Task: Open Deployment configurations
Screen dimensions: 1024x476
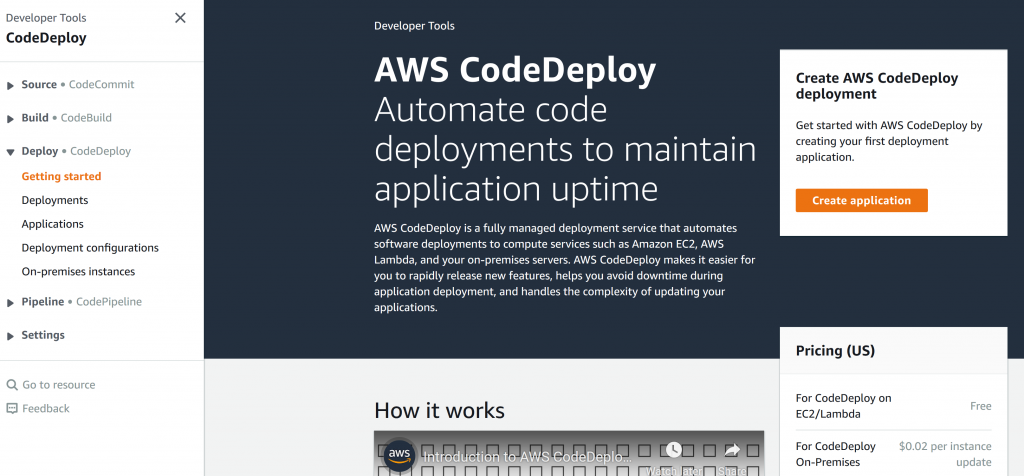Action: click(90, 248)
